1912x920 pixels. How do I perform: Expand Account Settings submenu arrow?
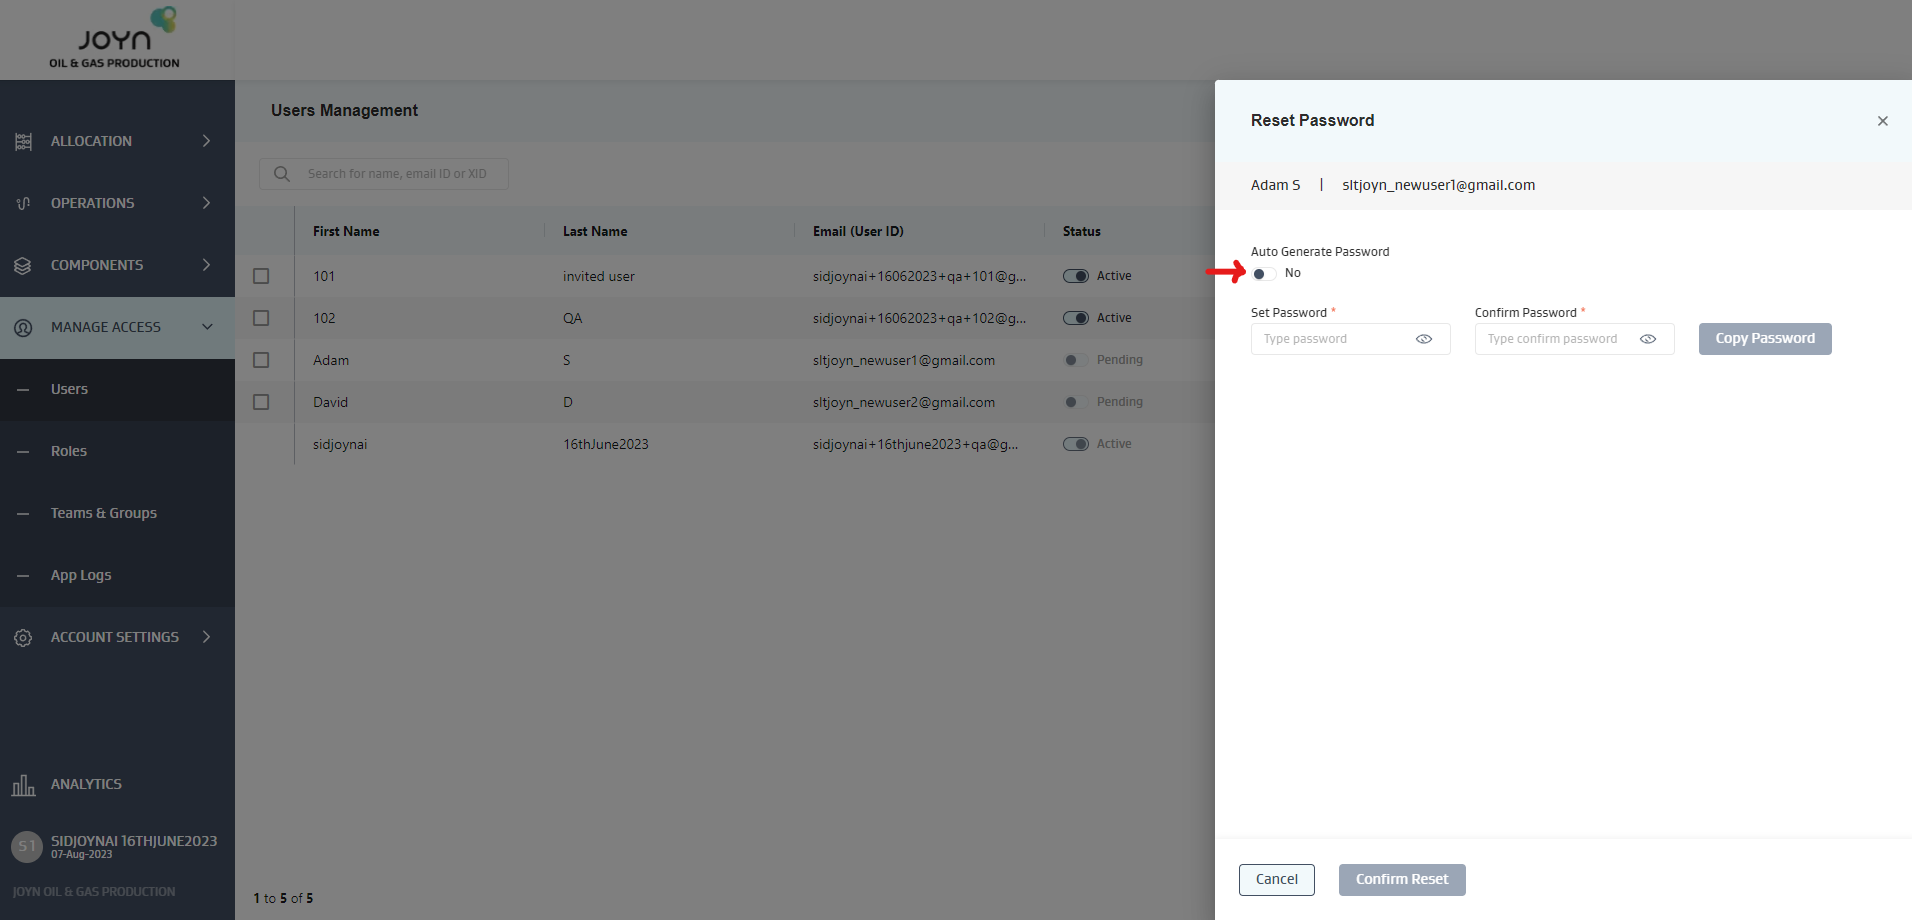(x=206, y=637)
